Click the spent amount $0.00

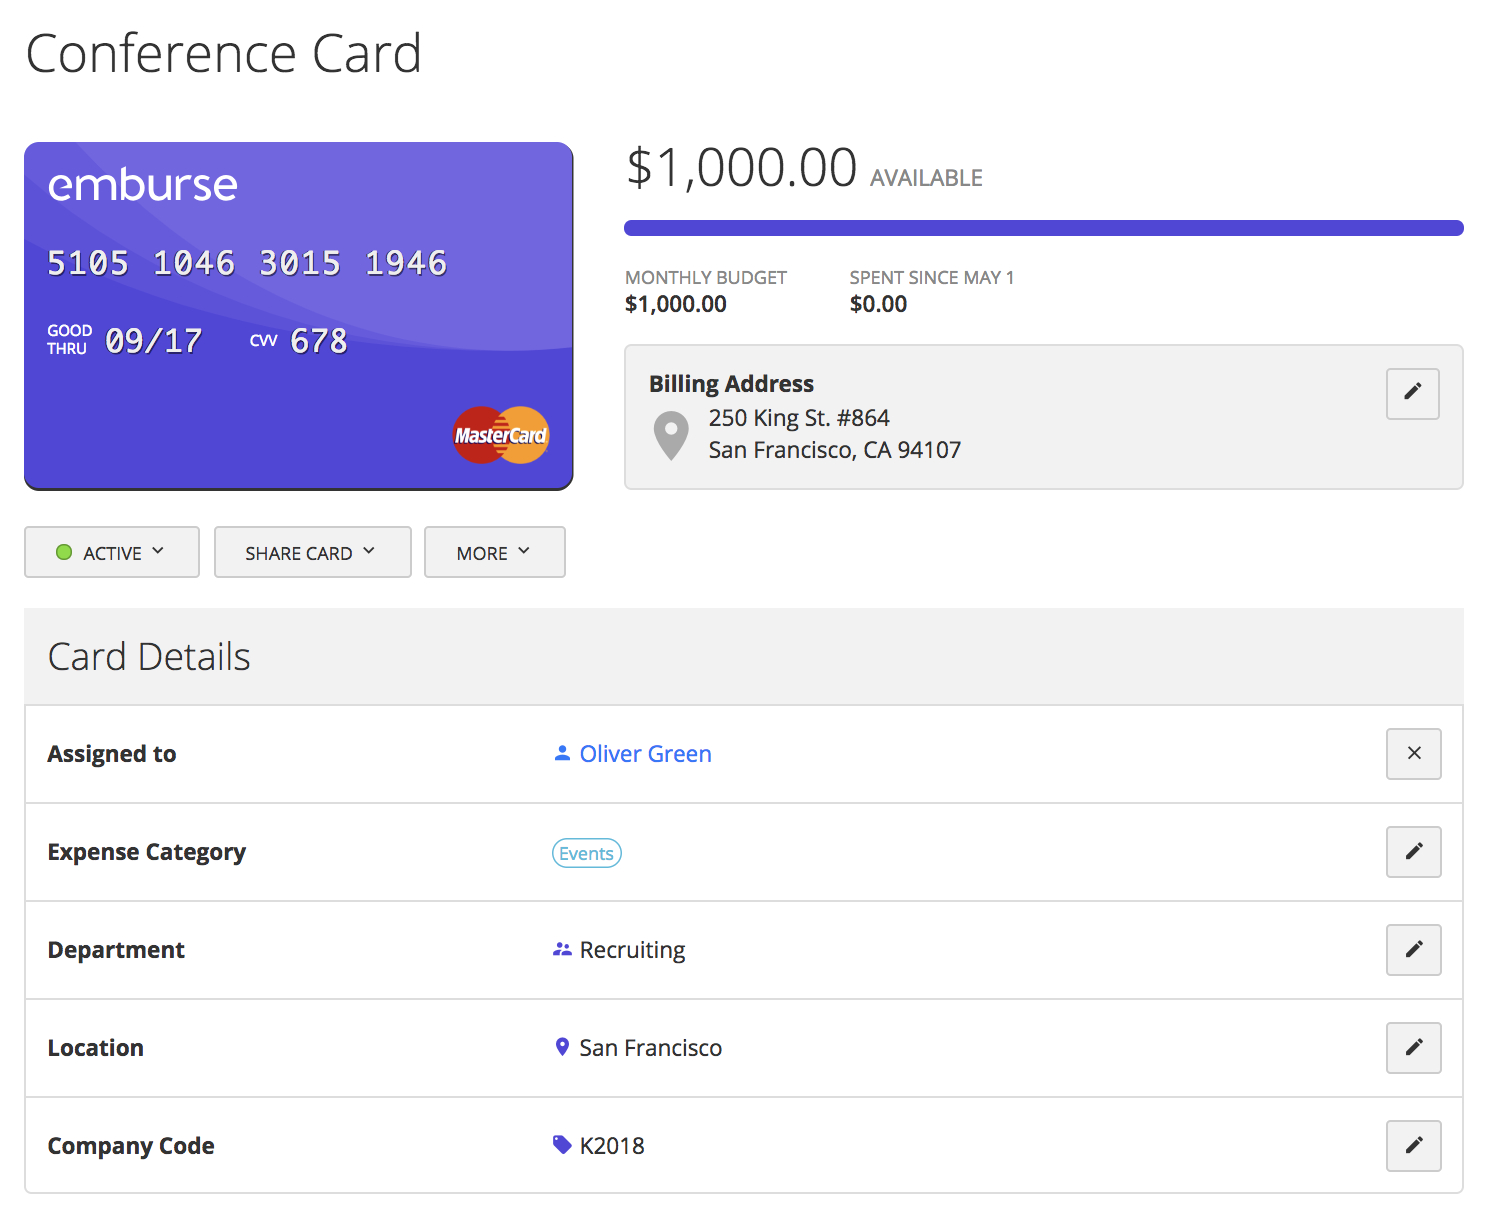pos(878,304)
